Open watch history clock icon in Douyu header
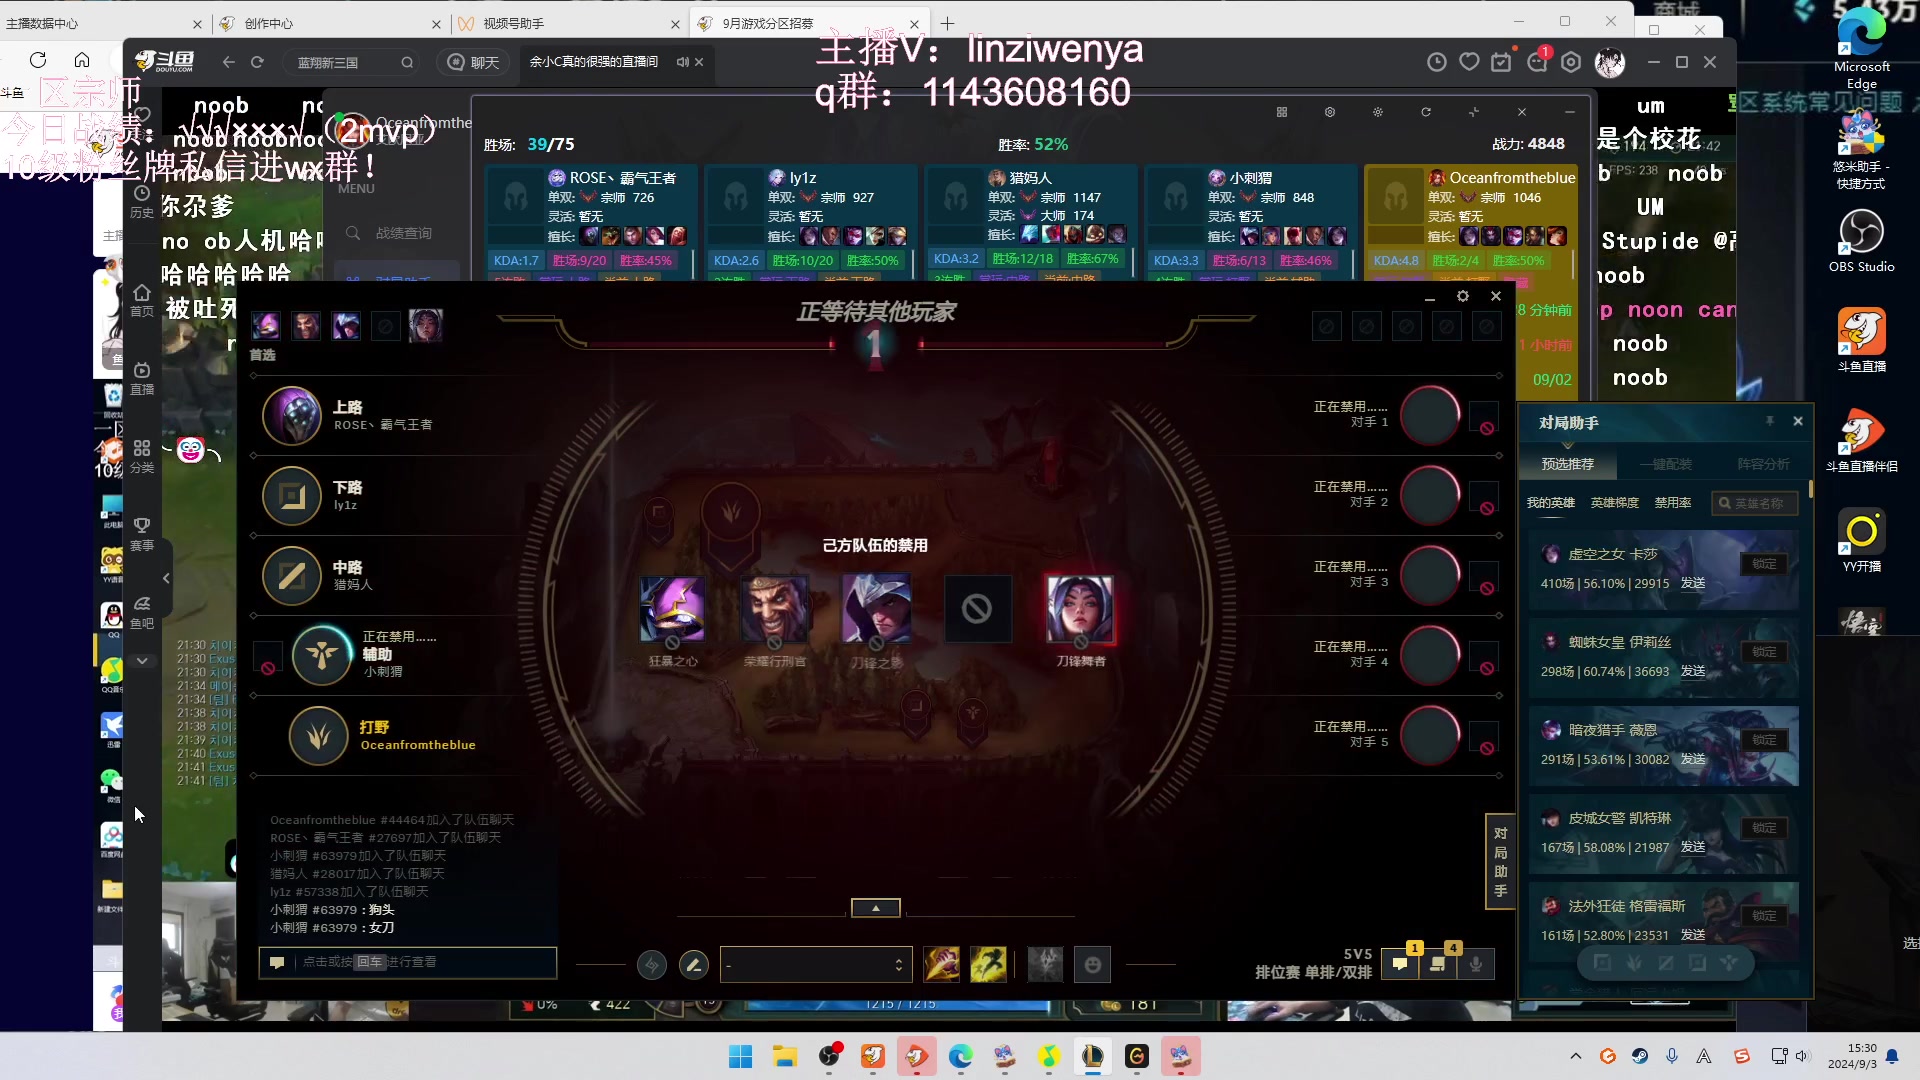 (1436, 62)
